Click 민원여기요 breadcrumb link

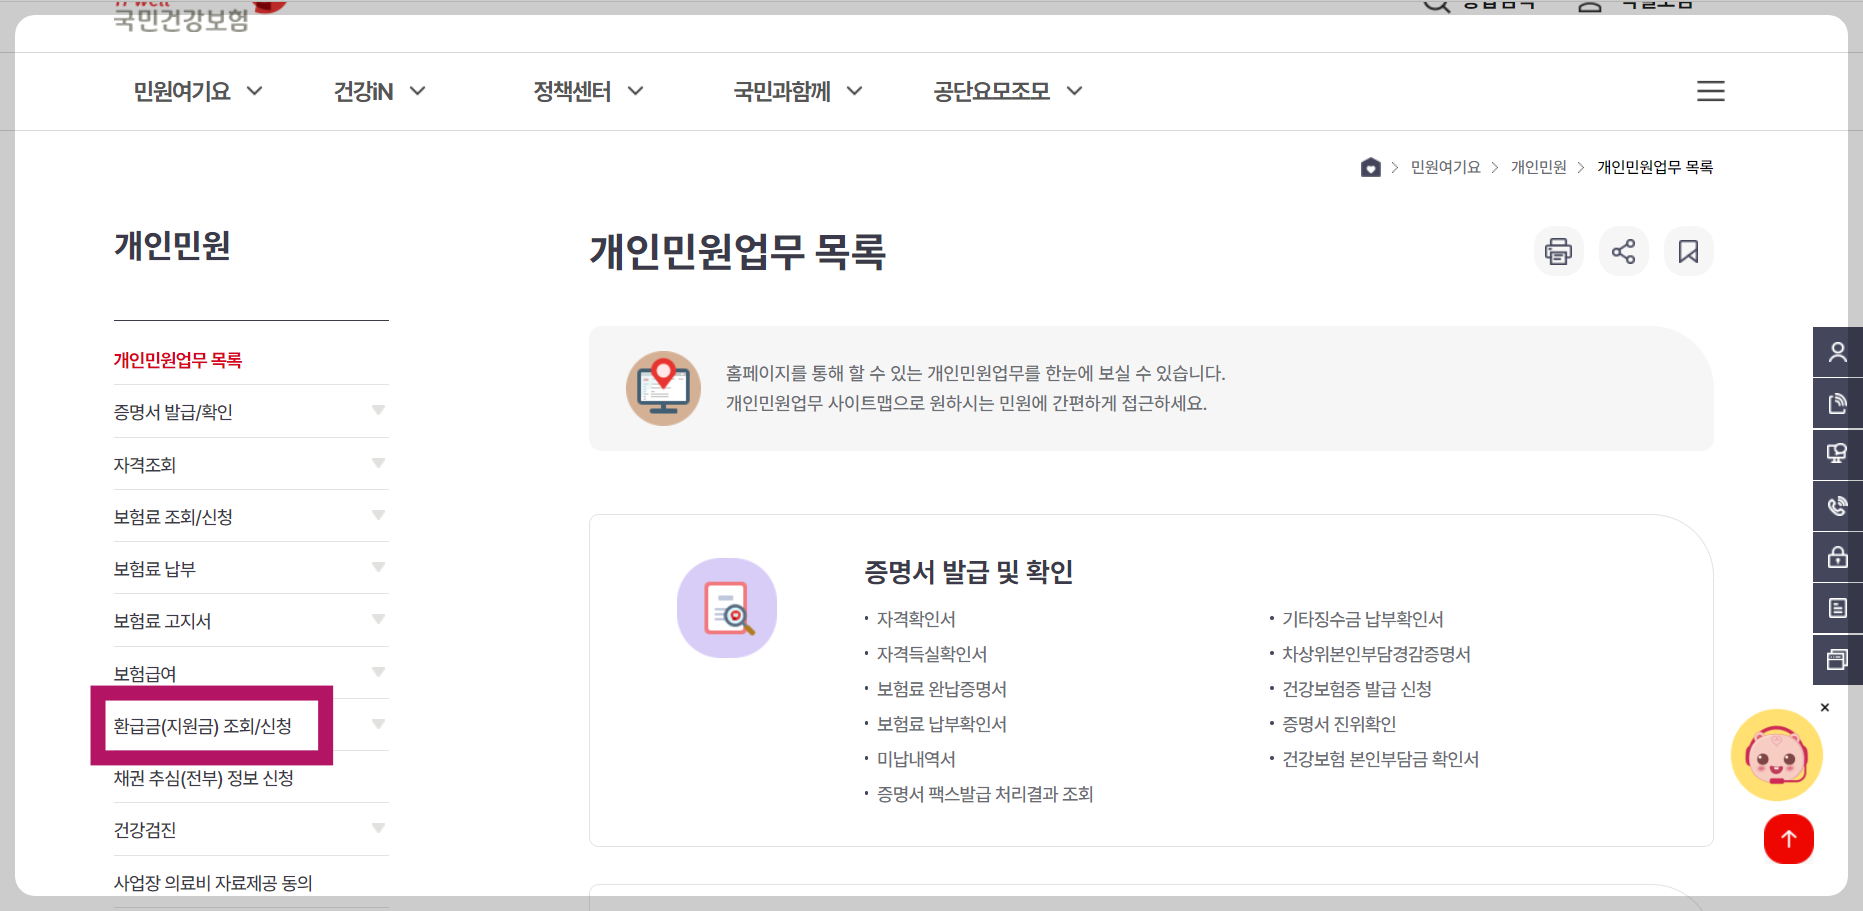1445,167
